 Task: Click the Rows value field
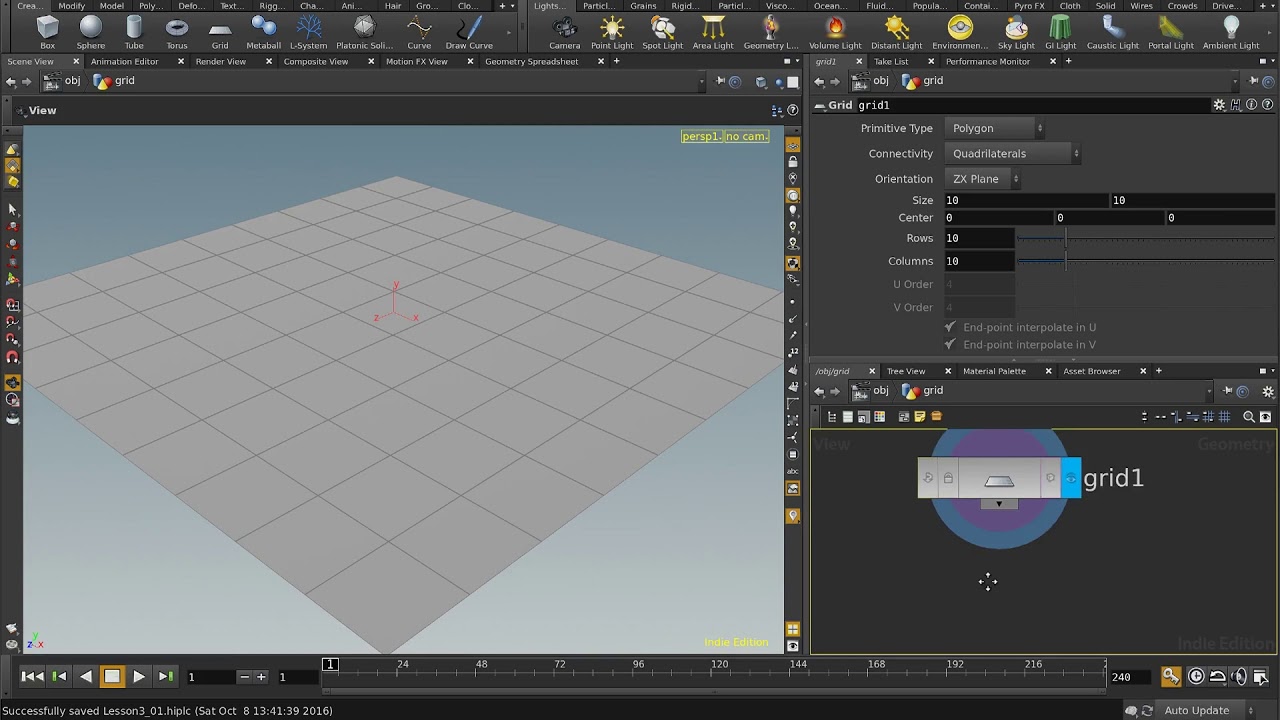click(x=980, y=238)
